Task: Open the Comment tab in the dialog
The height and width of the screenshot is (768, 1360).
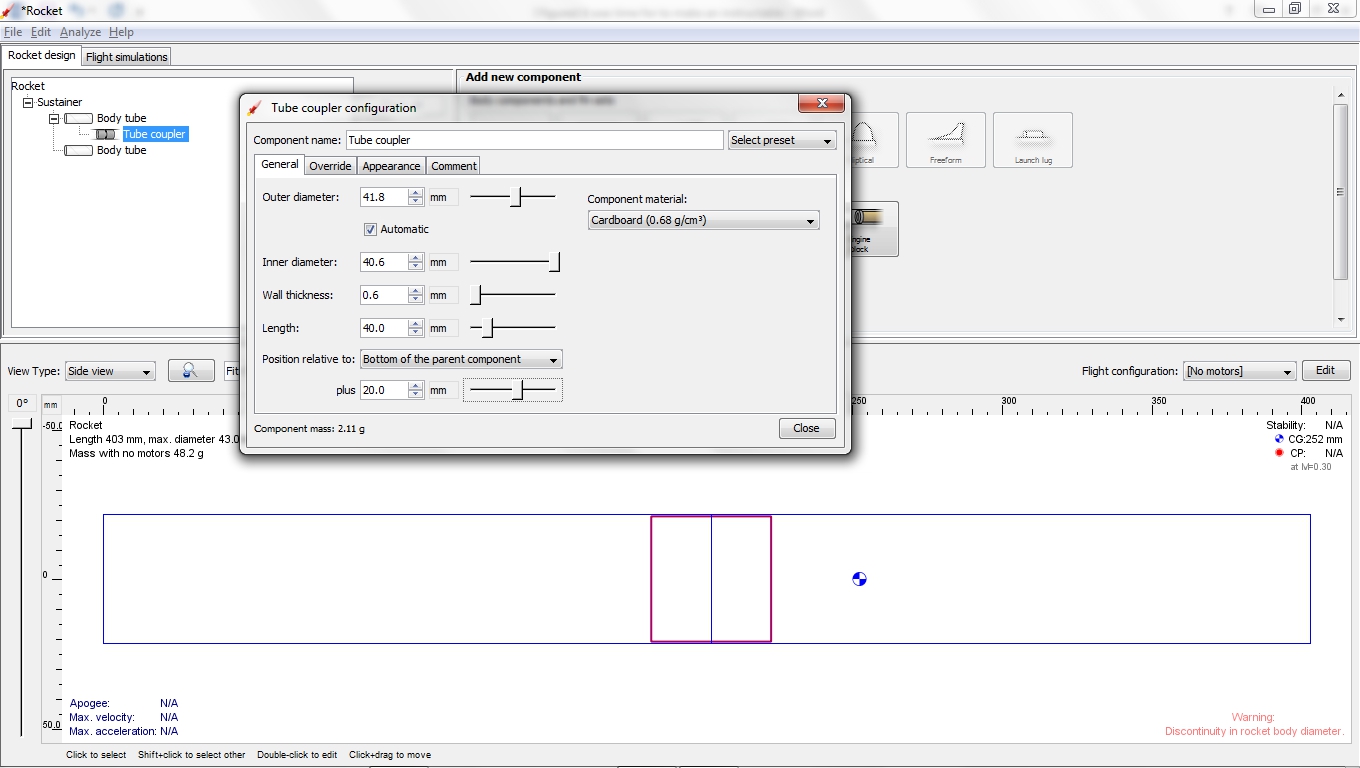Action: tap(454, 166)
